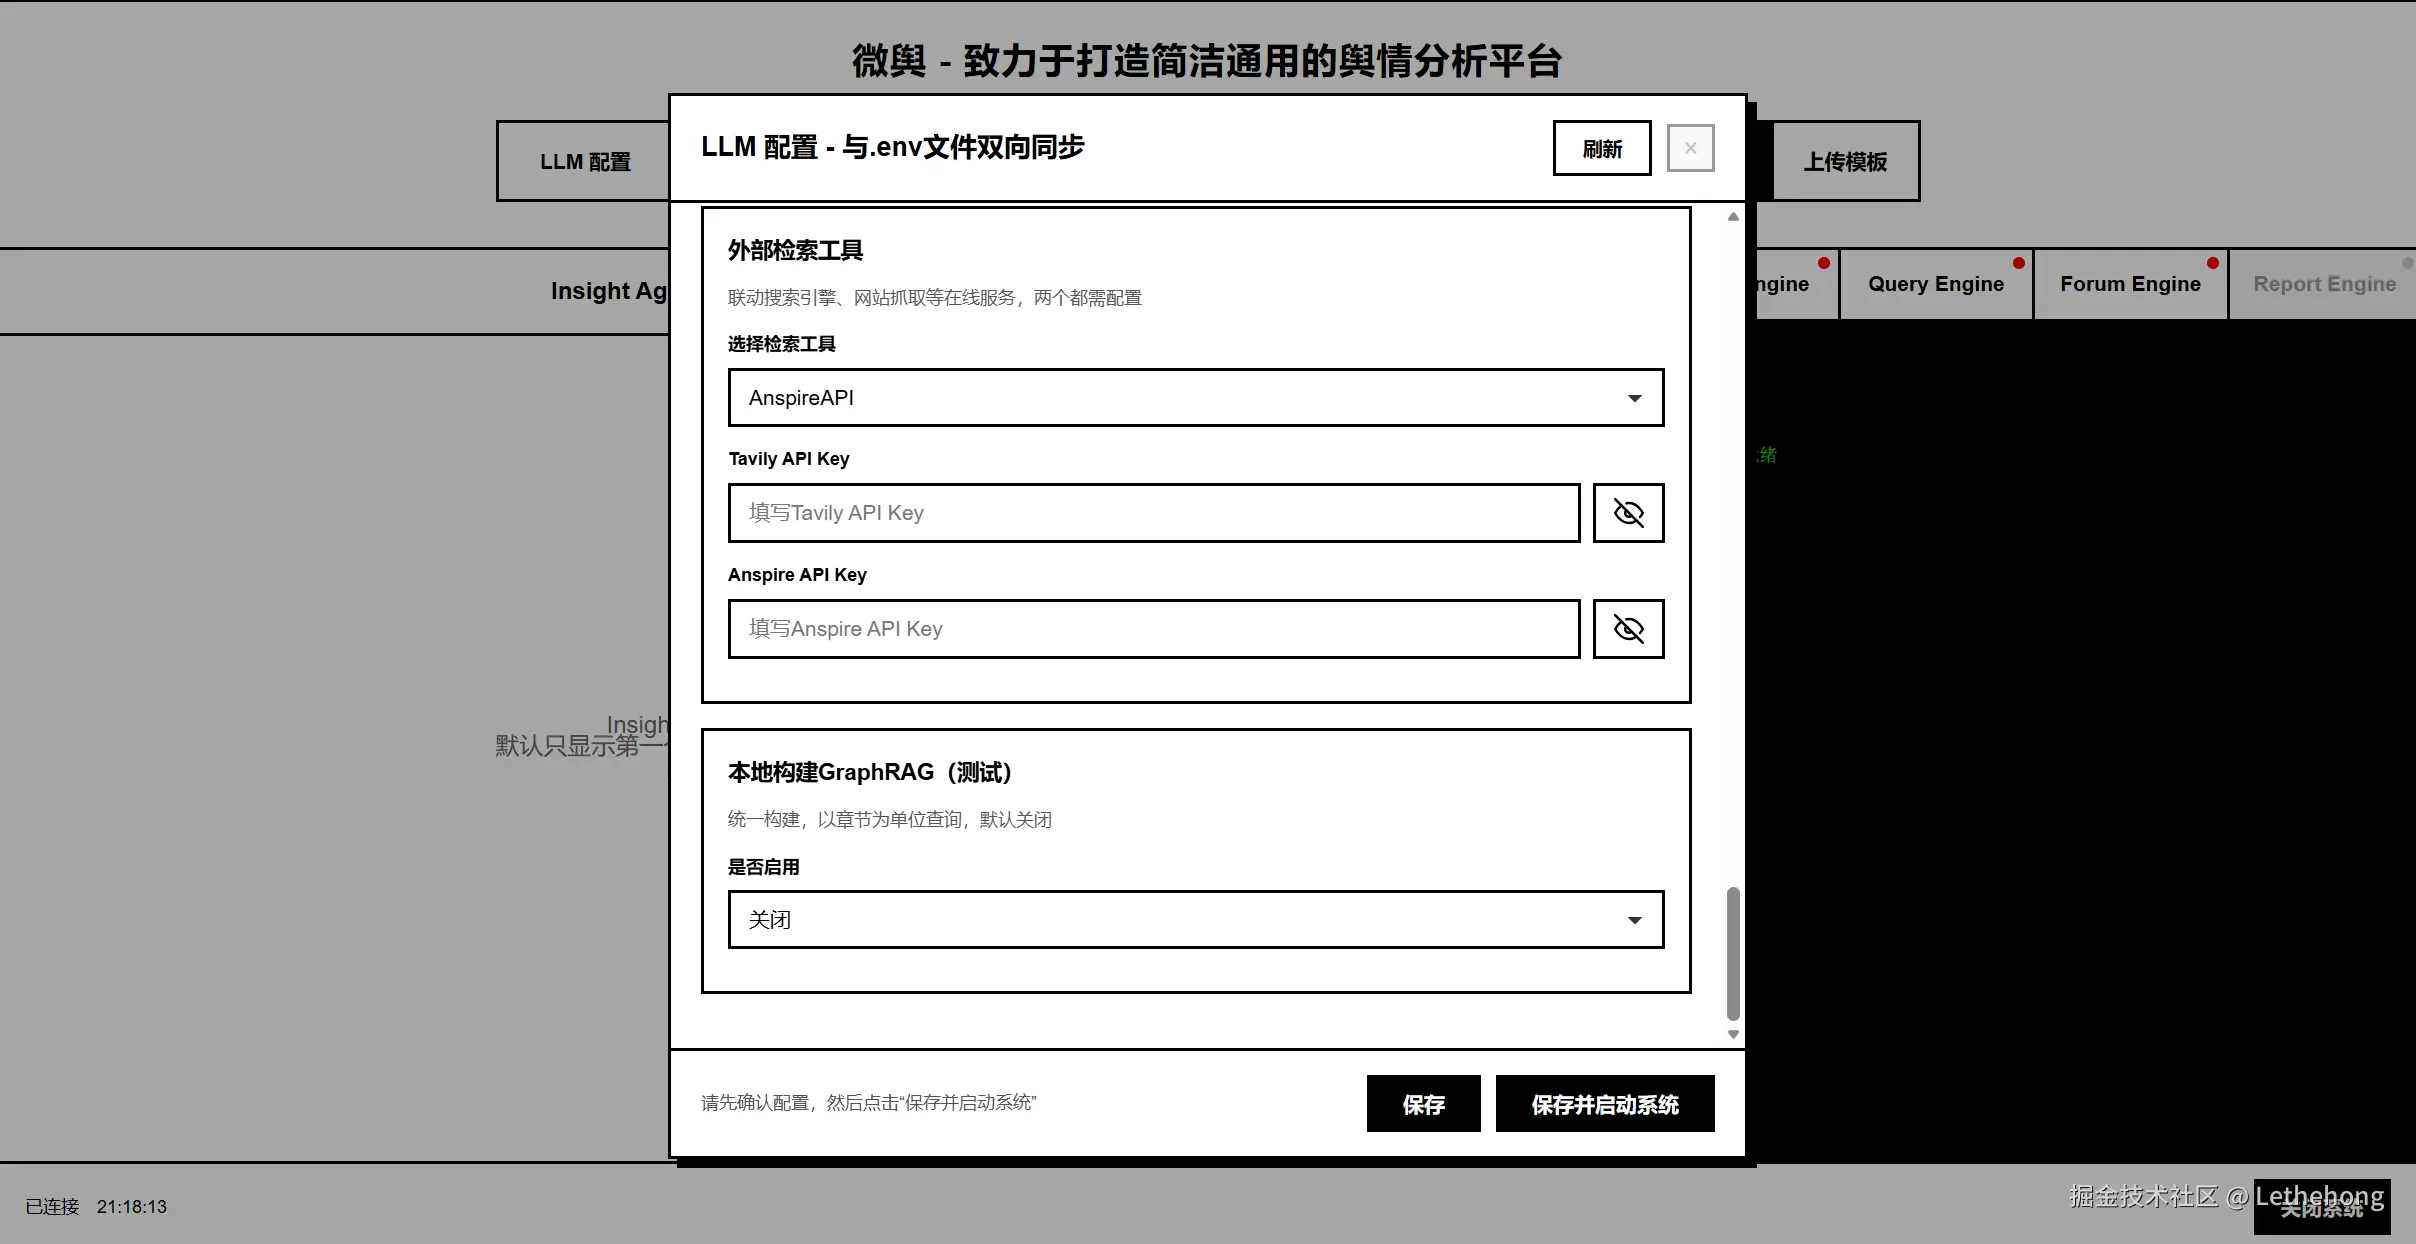Click scrollbar up arrow in dialog
This screenshot has width=2416, height=1244.
pos(1733,217)
